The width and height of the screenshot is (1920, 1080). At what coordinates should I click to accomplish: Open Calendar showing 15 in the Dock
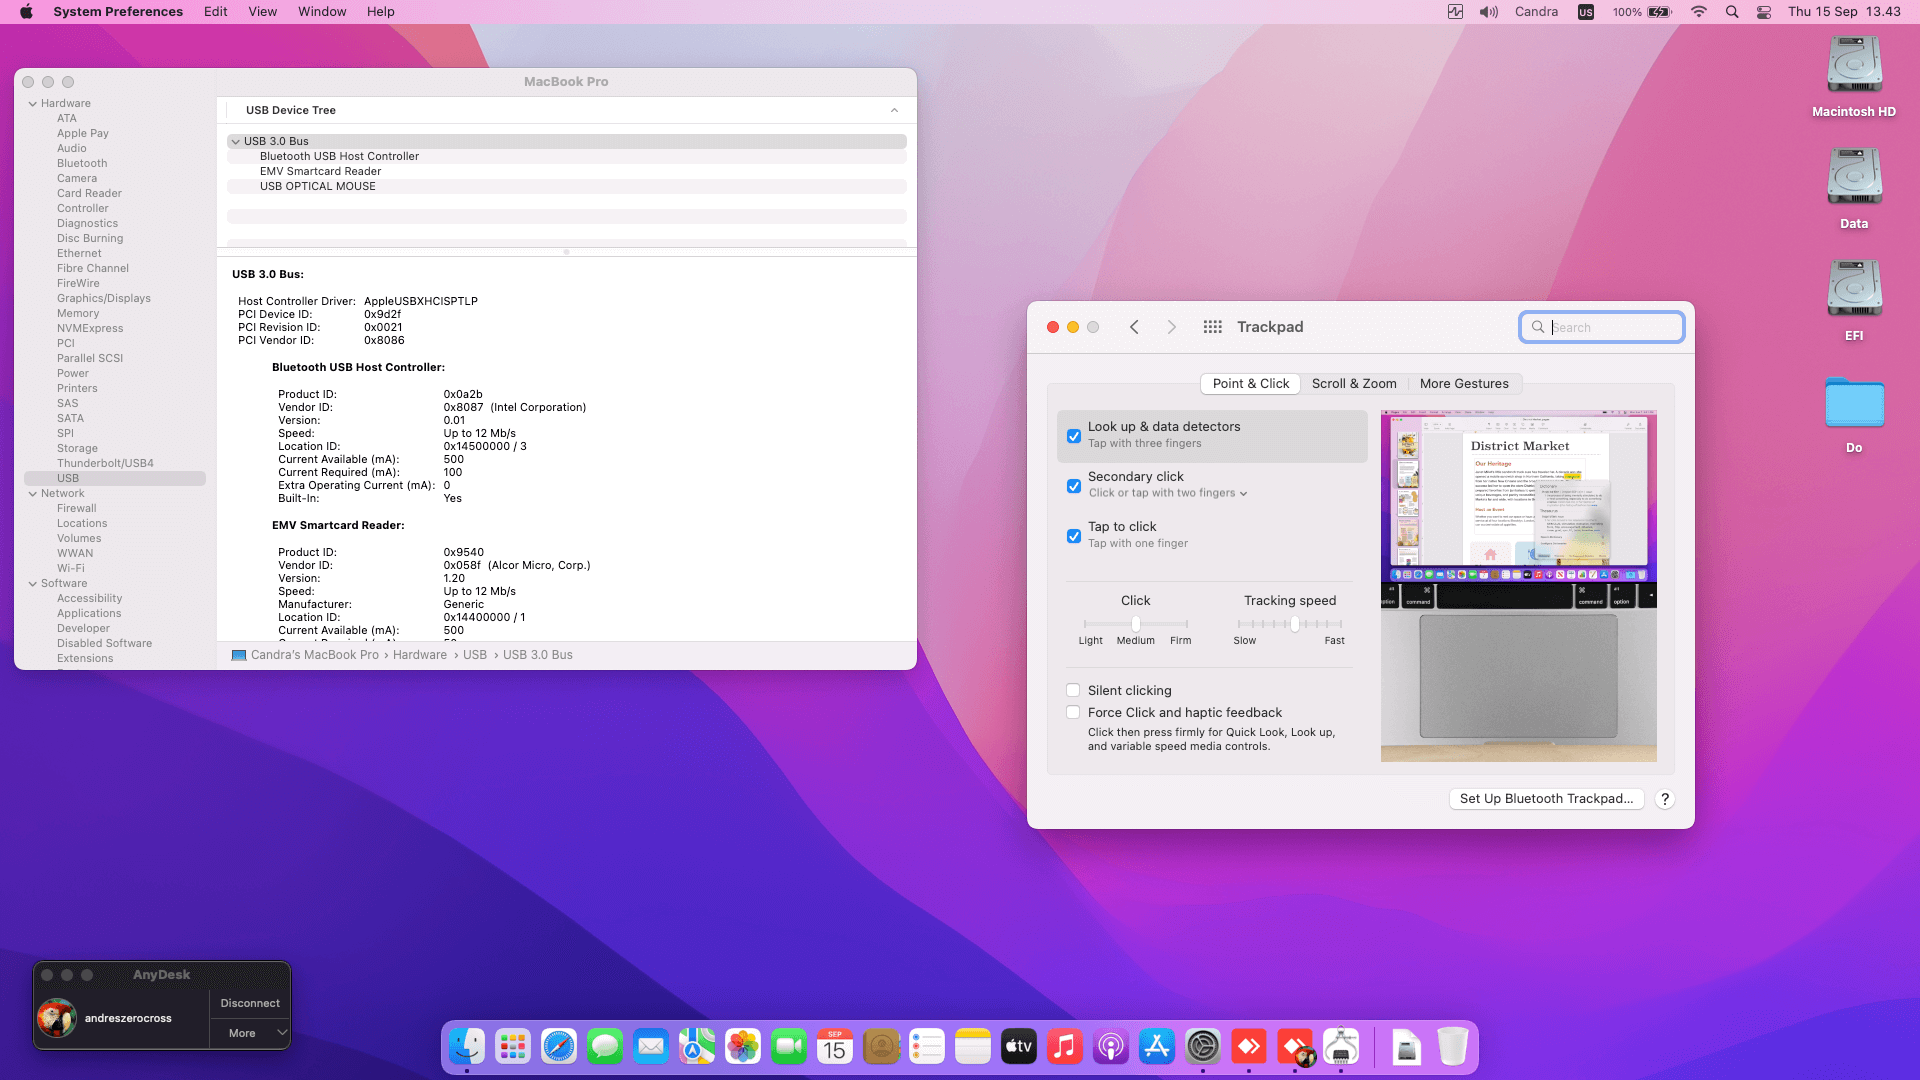tap(835, 1047)
